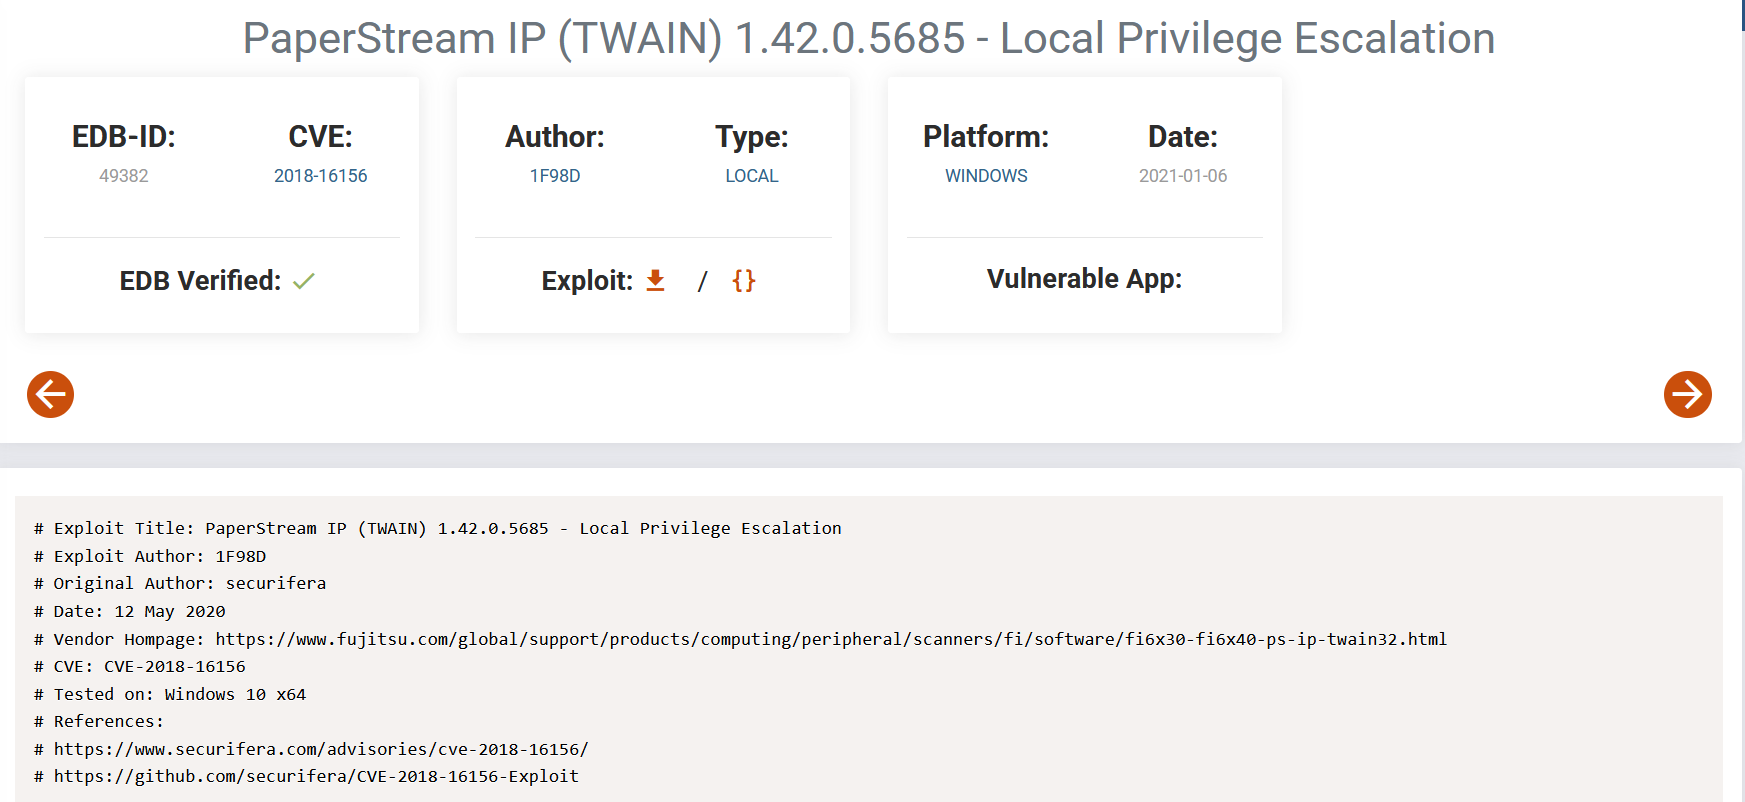Viewport: 1745px width, 802px height.
Task: Click the '# Exploit Title:' code line
Action: coord(438,528)
